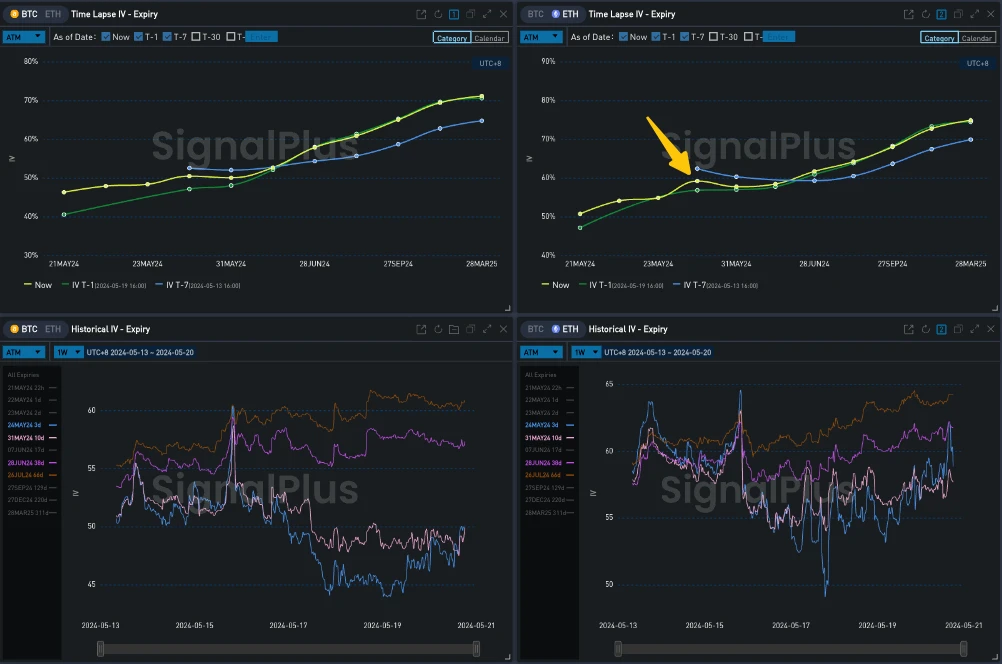The width and height of the screenshot is (1002, 664).
Task: Refresh the ETH Historical IV chart
Action: (x=925, y=329)
